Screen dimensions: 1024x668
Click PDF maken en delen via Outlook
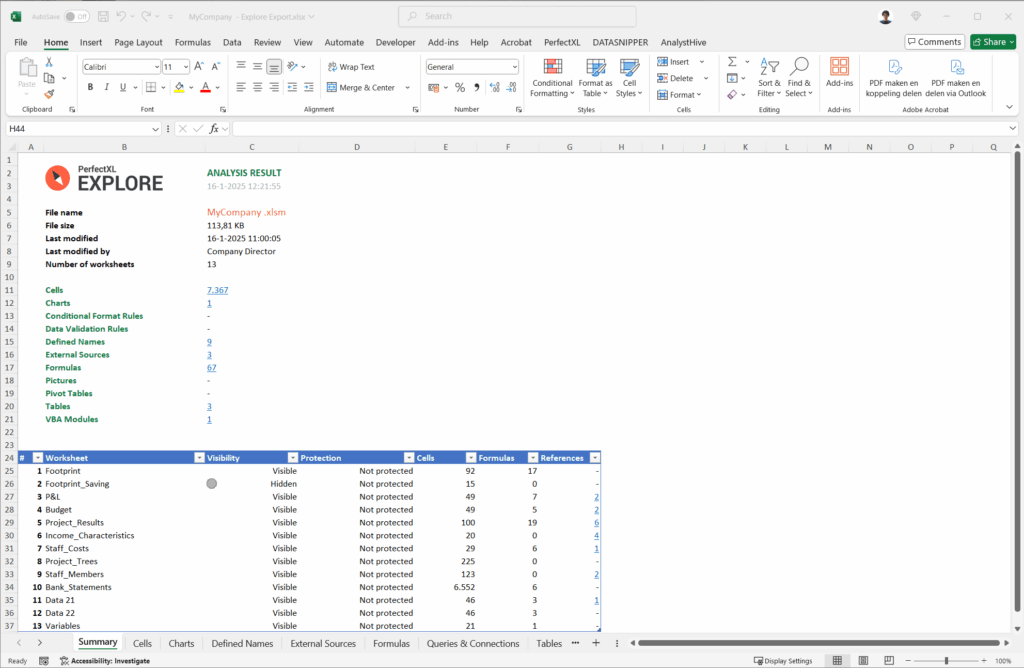click(955, 78)
